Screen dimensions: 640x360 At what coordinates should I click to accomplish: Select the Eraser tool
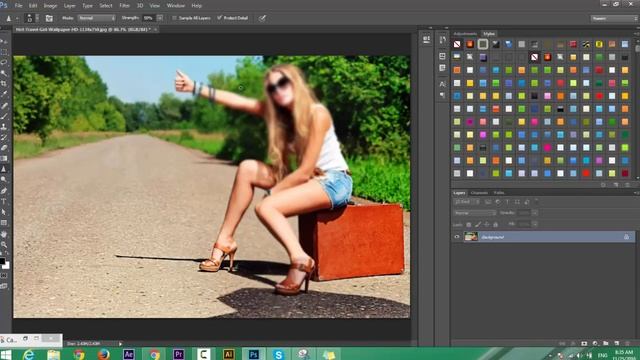click(x=4, y=148)
